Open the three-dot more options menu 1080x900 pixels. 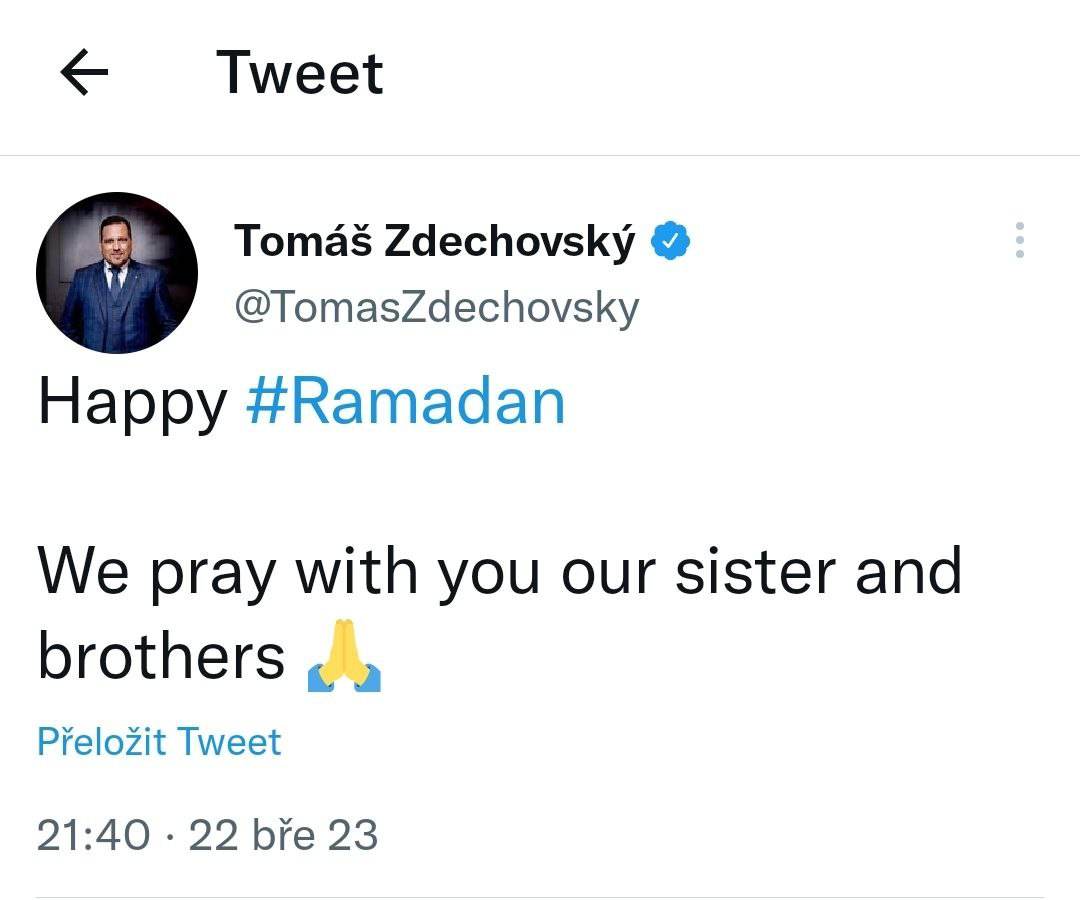tap(1019, 240)
